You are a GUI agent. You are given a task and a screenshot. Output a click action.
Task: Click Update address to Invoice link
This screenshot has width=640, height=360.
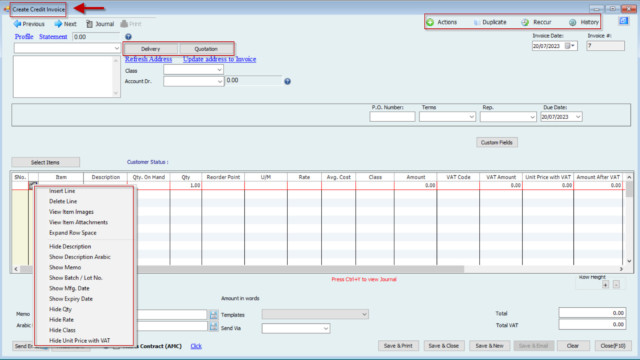pos(220,59)
